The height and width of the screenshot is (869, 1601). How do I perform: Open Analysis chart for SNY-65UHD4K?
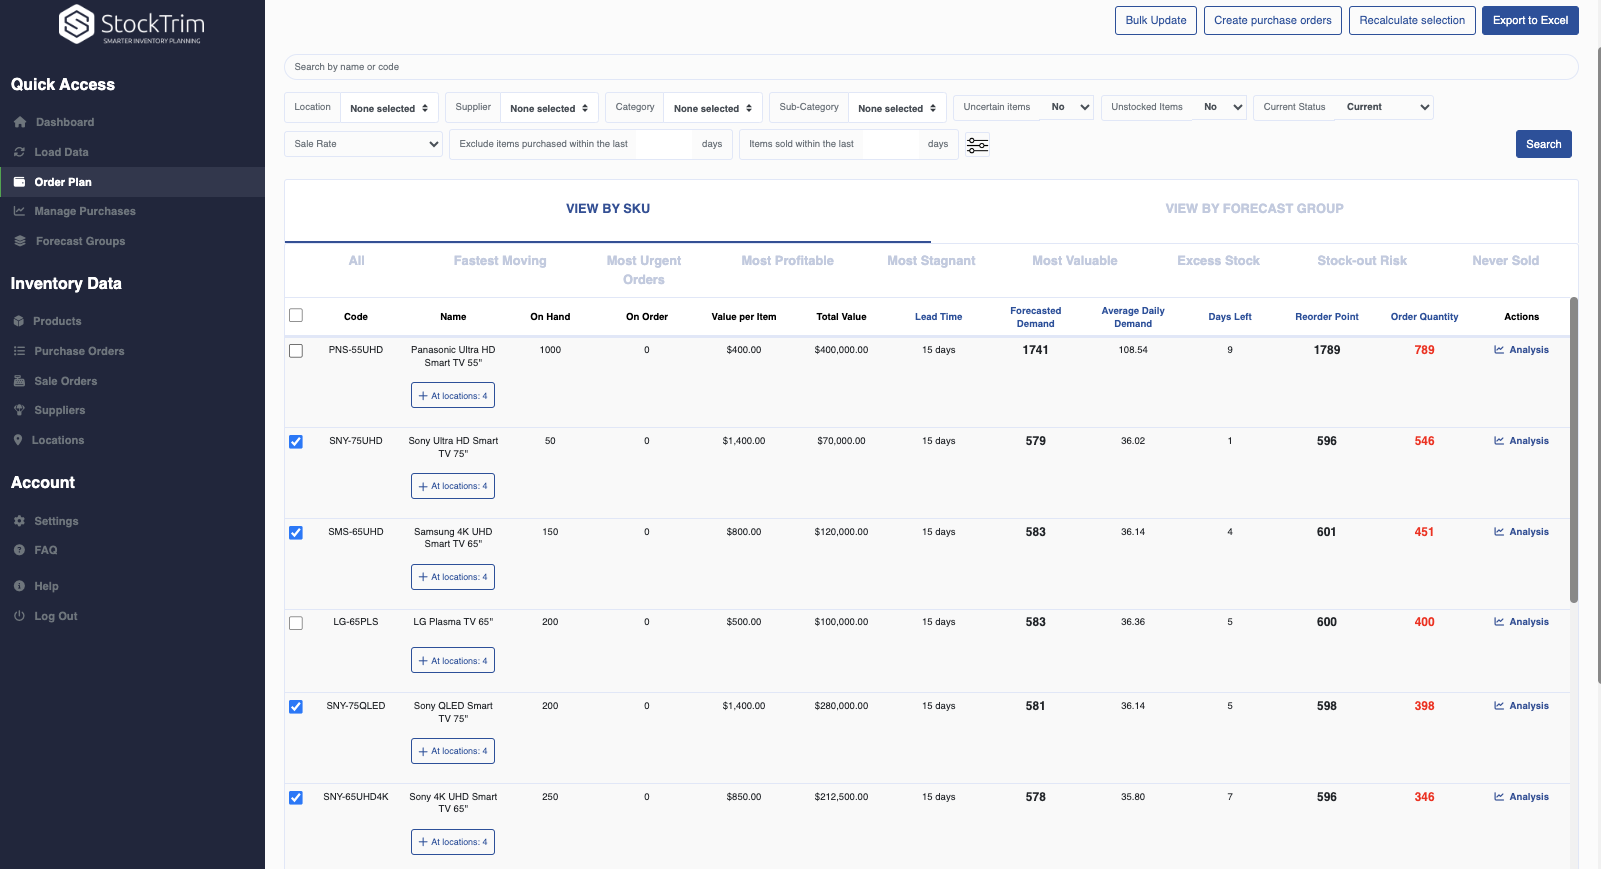tap(1521, 797)
